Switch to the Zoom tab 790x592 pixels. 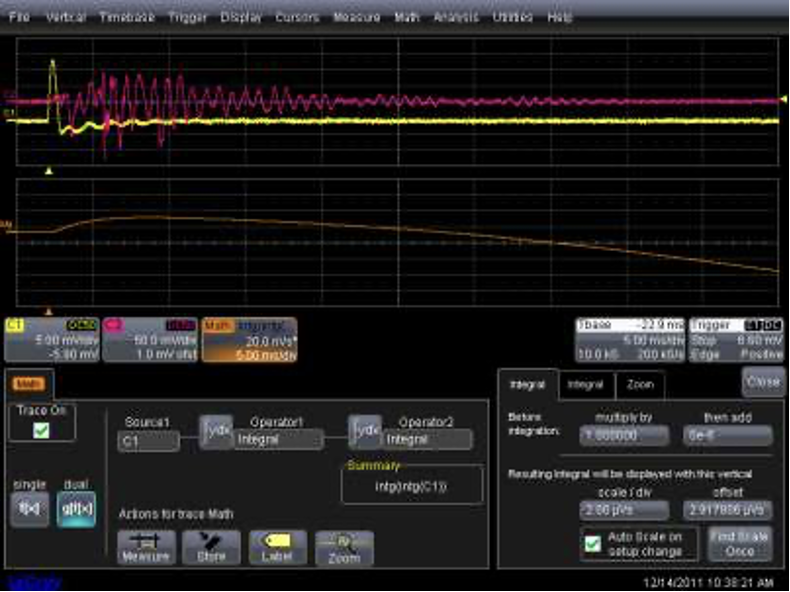(x=639, y=384)
